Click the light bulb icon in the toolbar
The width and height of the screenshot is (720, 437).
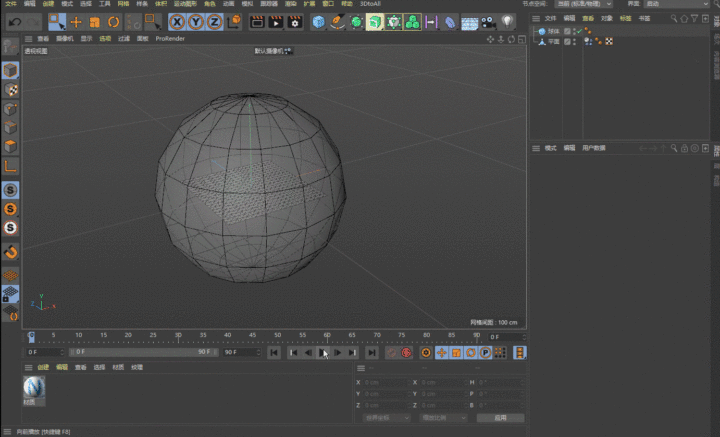pyautogui.click(x=508, y=22)
